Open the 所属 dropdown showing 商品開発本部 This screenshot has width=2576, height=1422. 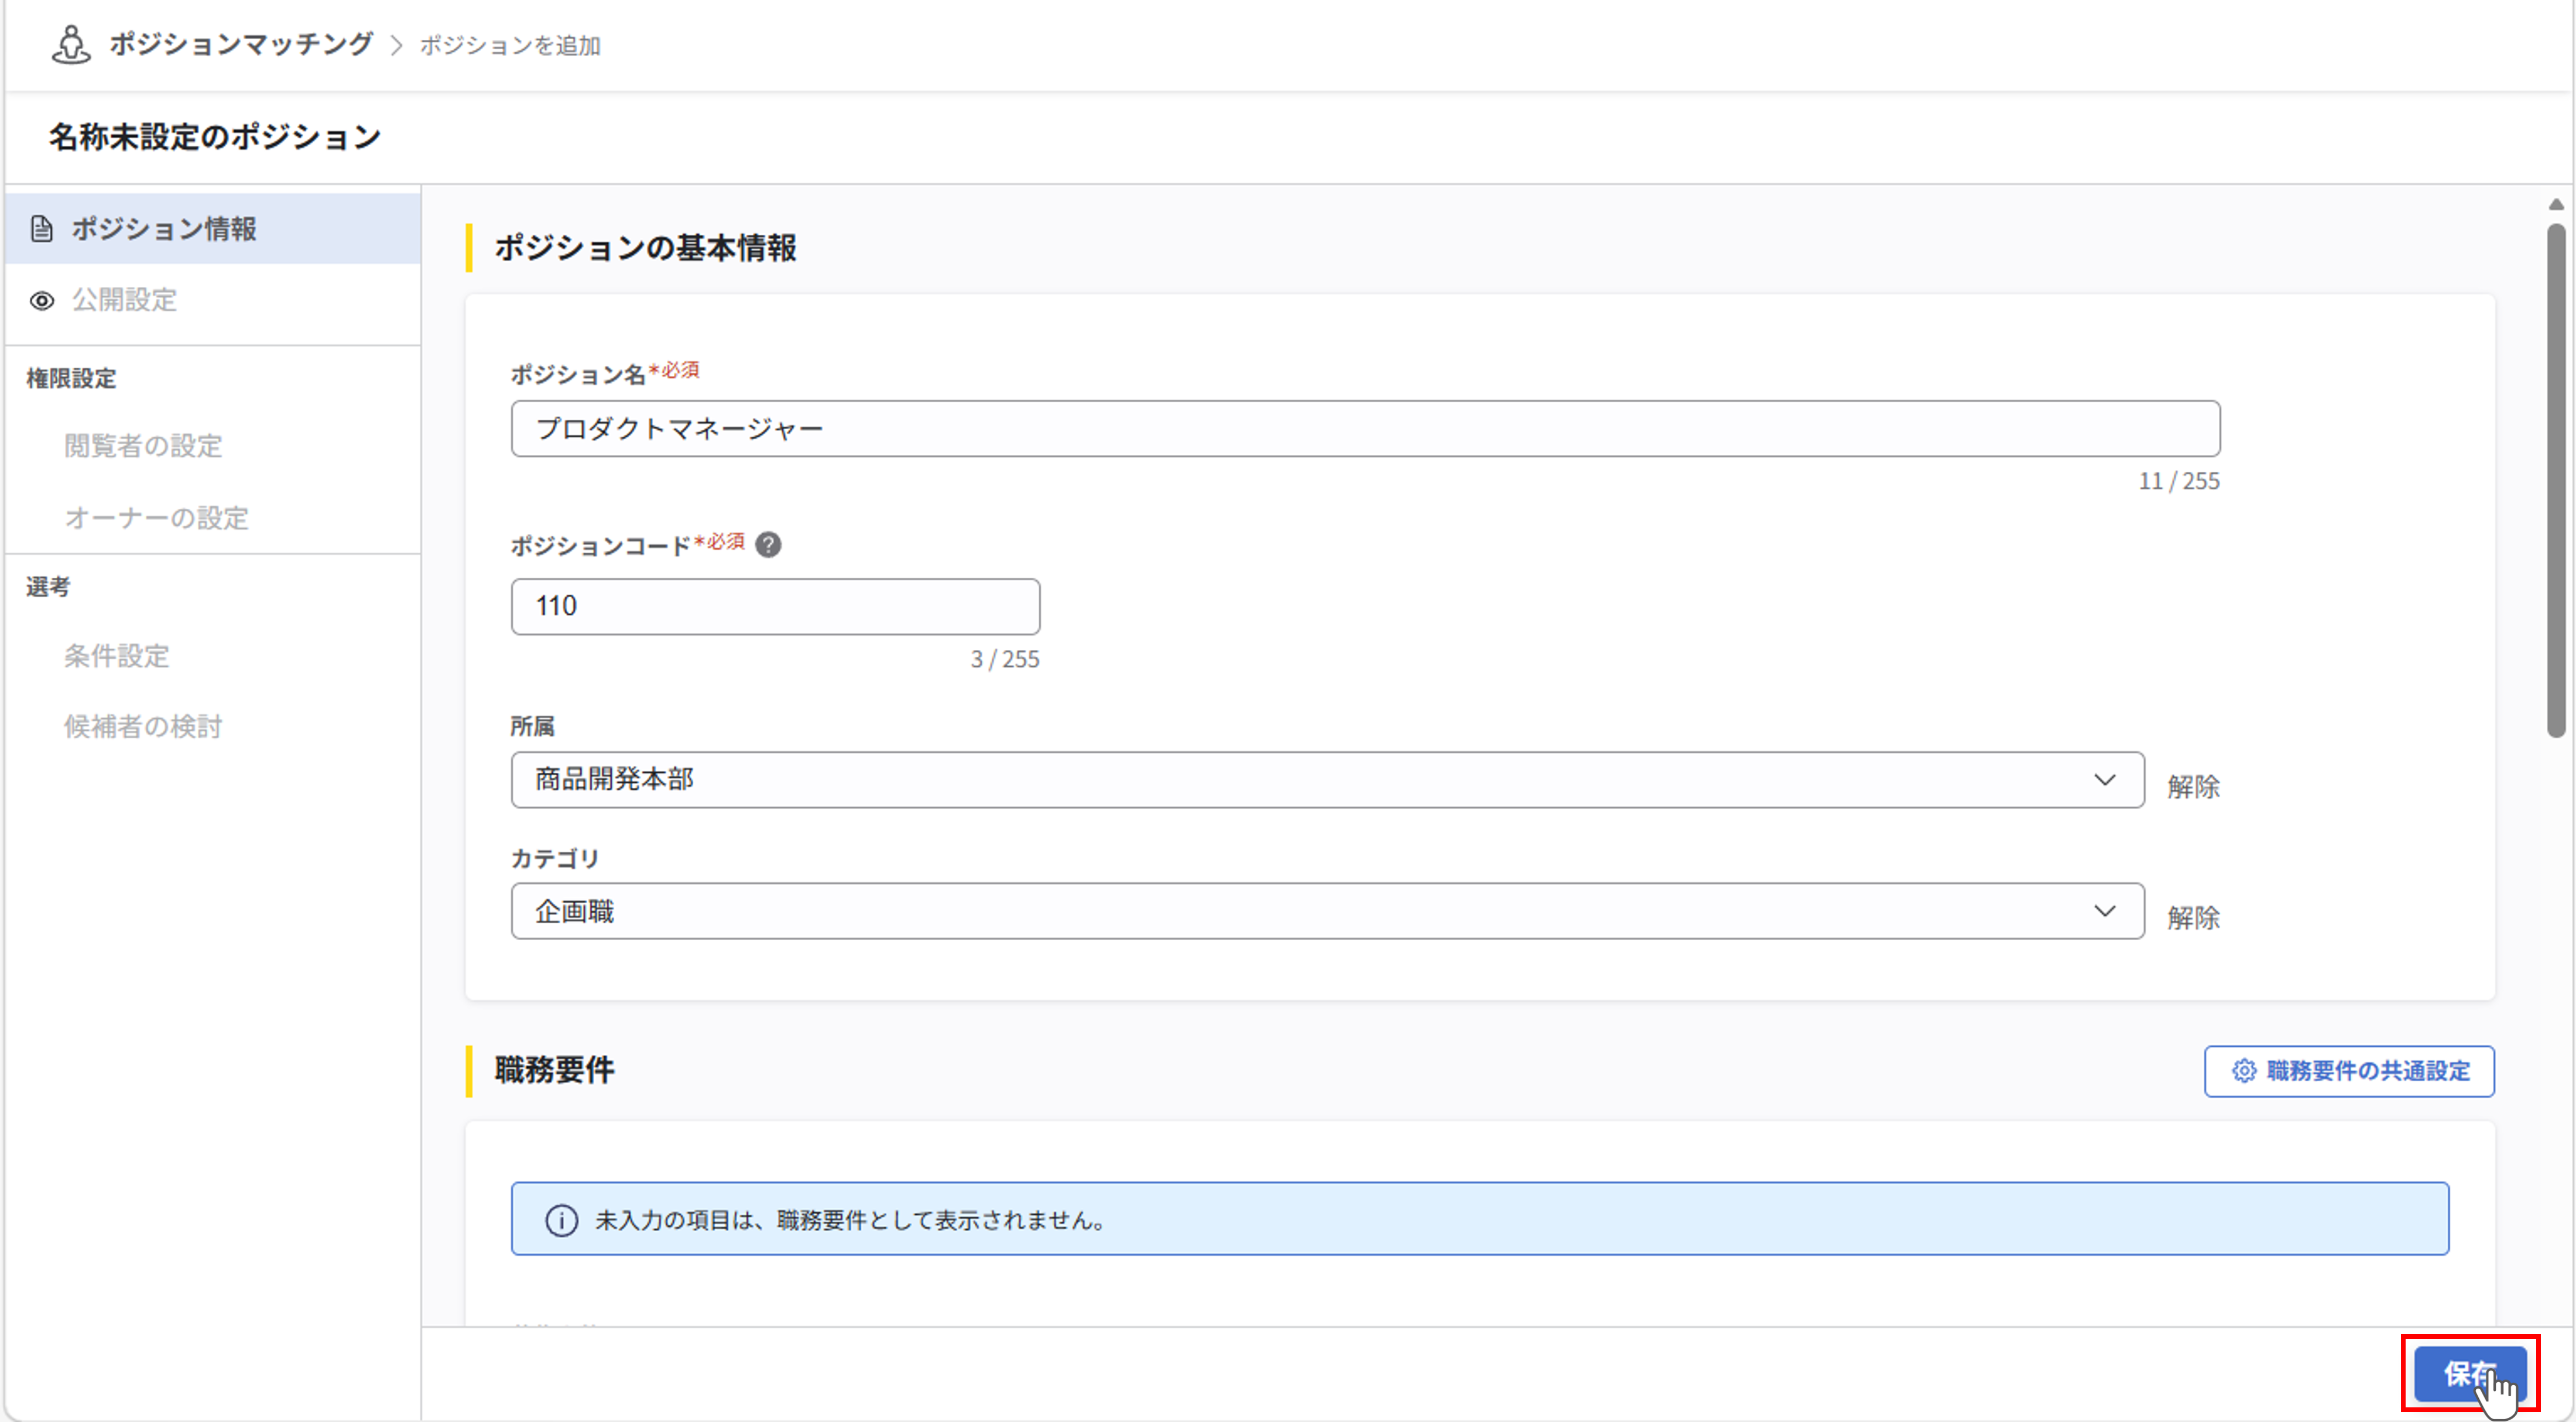coord(1327,780)
